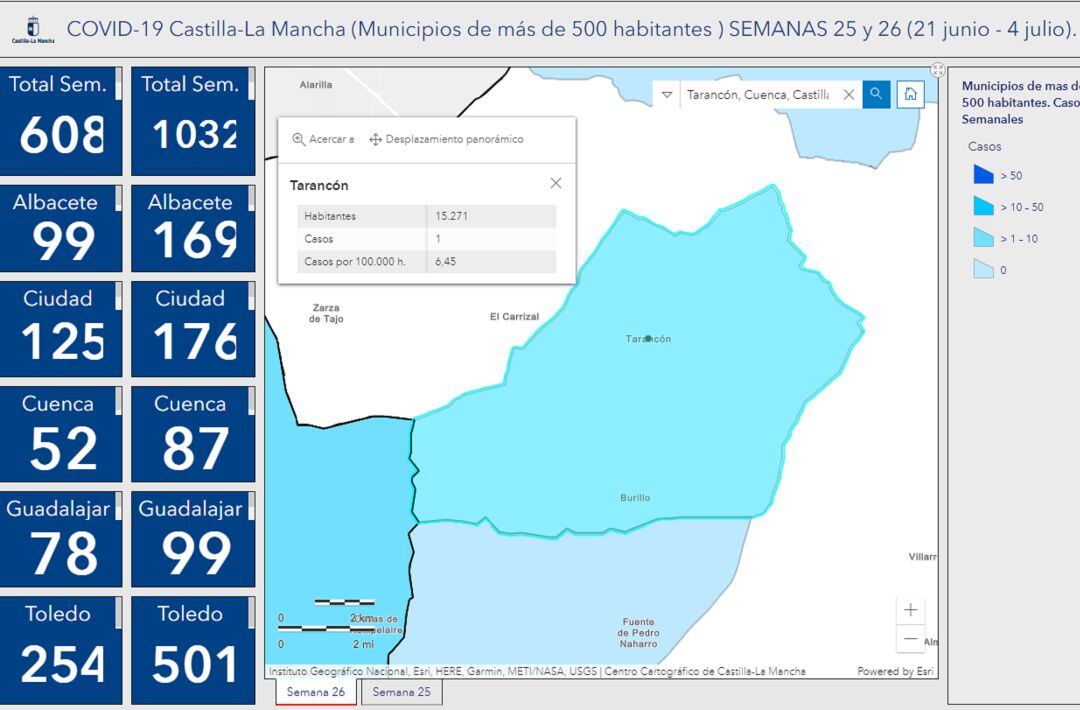Screen dimensions: 1080x710
Task: Click the top-right expand widget icon
Action: pos(938,70)
